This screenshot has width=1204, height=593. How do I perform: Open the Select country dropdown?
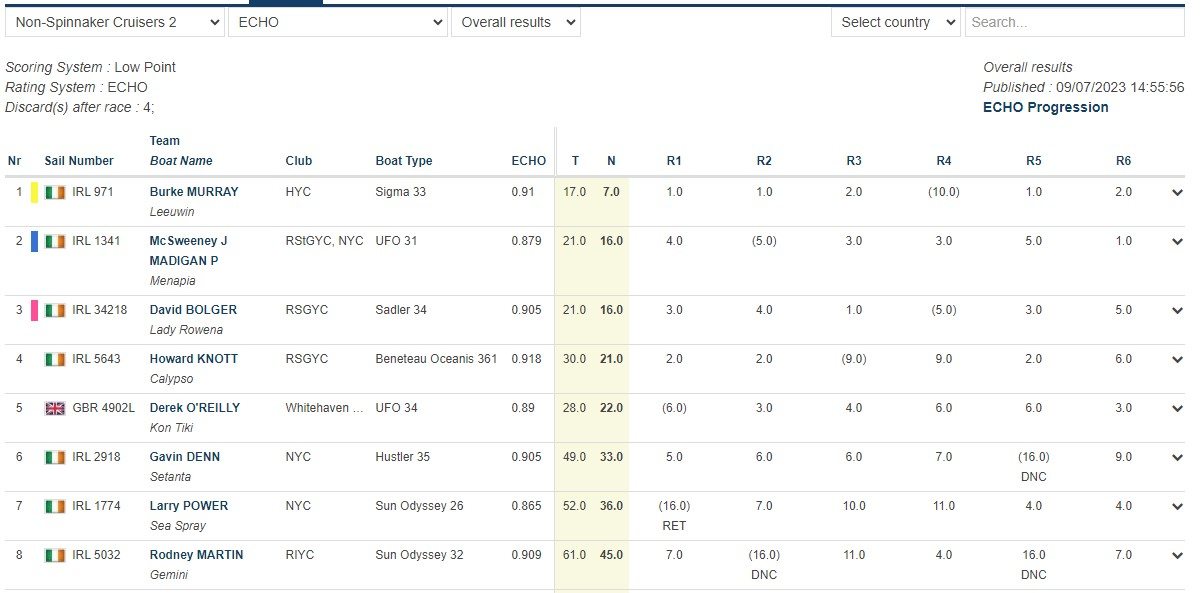[895, 22]
